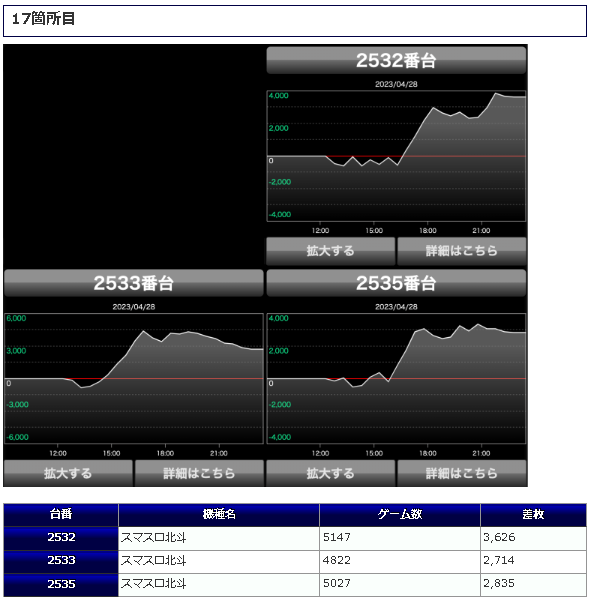591x602 pixels.
Task: Select table row for machine 2532
Action: (295, 538)
